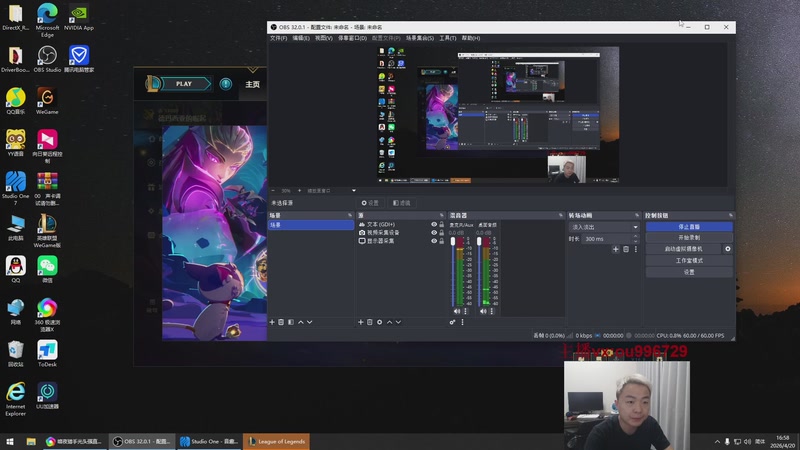The height and width of the screenshot is (450, 800).
Task: Zoom in preview with the plus icon
Action: tap(299, 191)
